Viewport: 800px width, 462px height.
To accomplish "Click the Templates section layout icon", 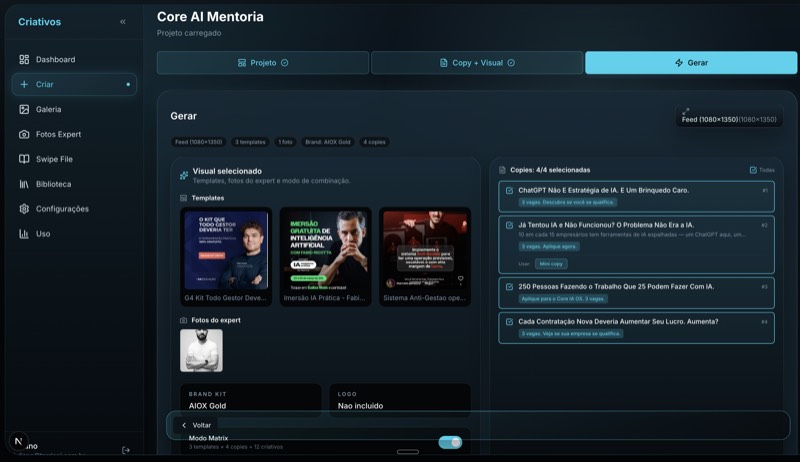I will [184, 198].
